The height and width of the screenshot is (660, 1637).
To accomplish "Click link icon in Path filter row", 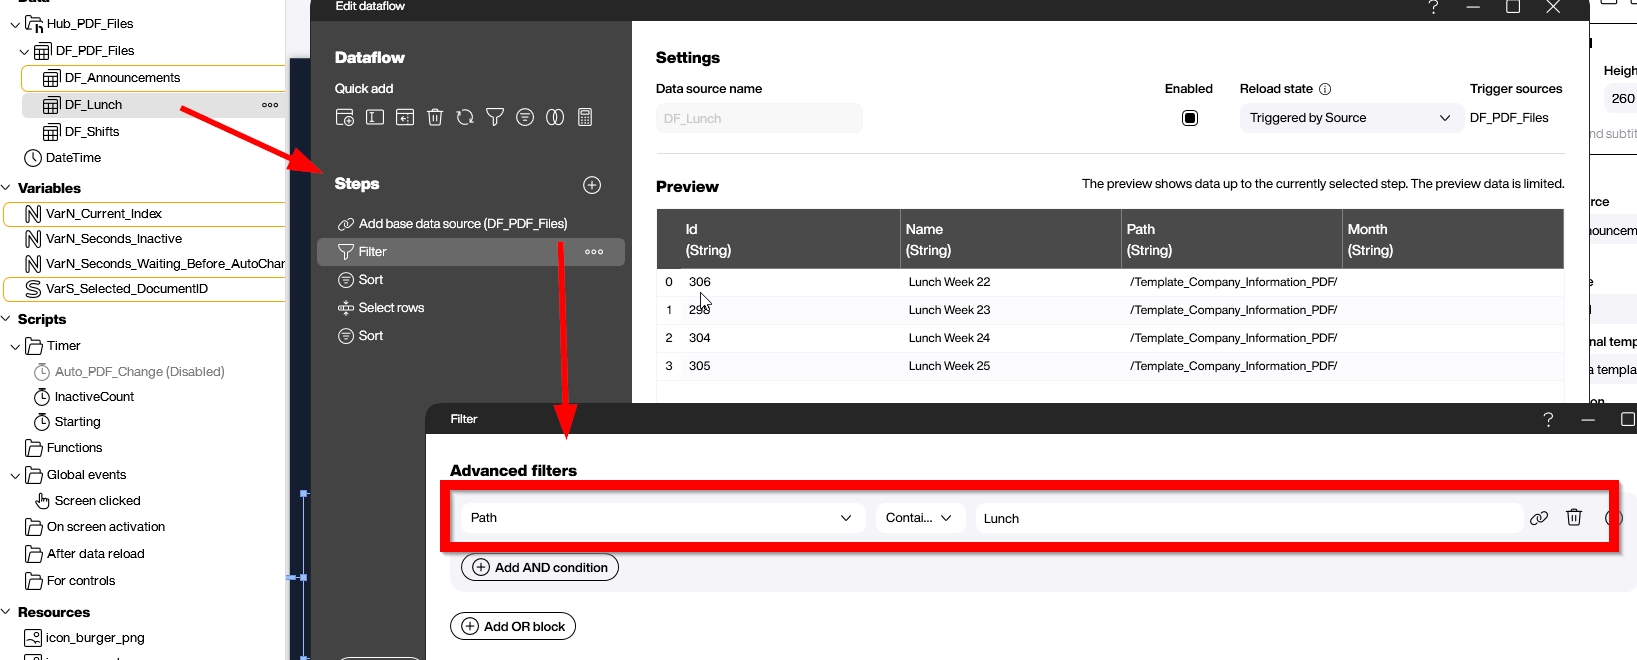I will pos(1539,517).
